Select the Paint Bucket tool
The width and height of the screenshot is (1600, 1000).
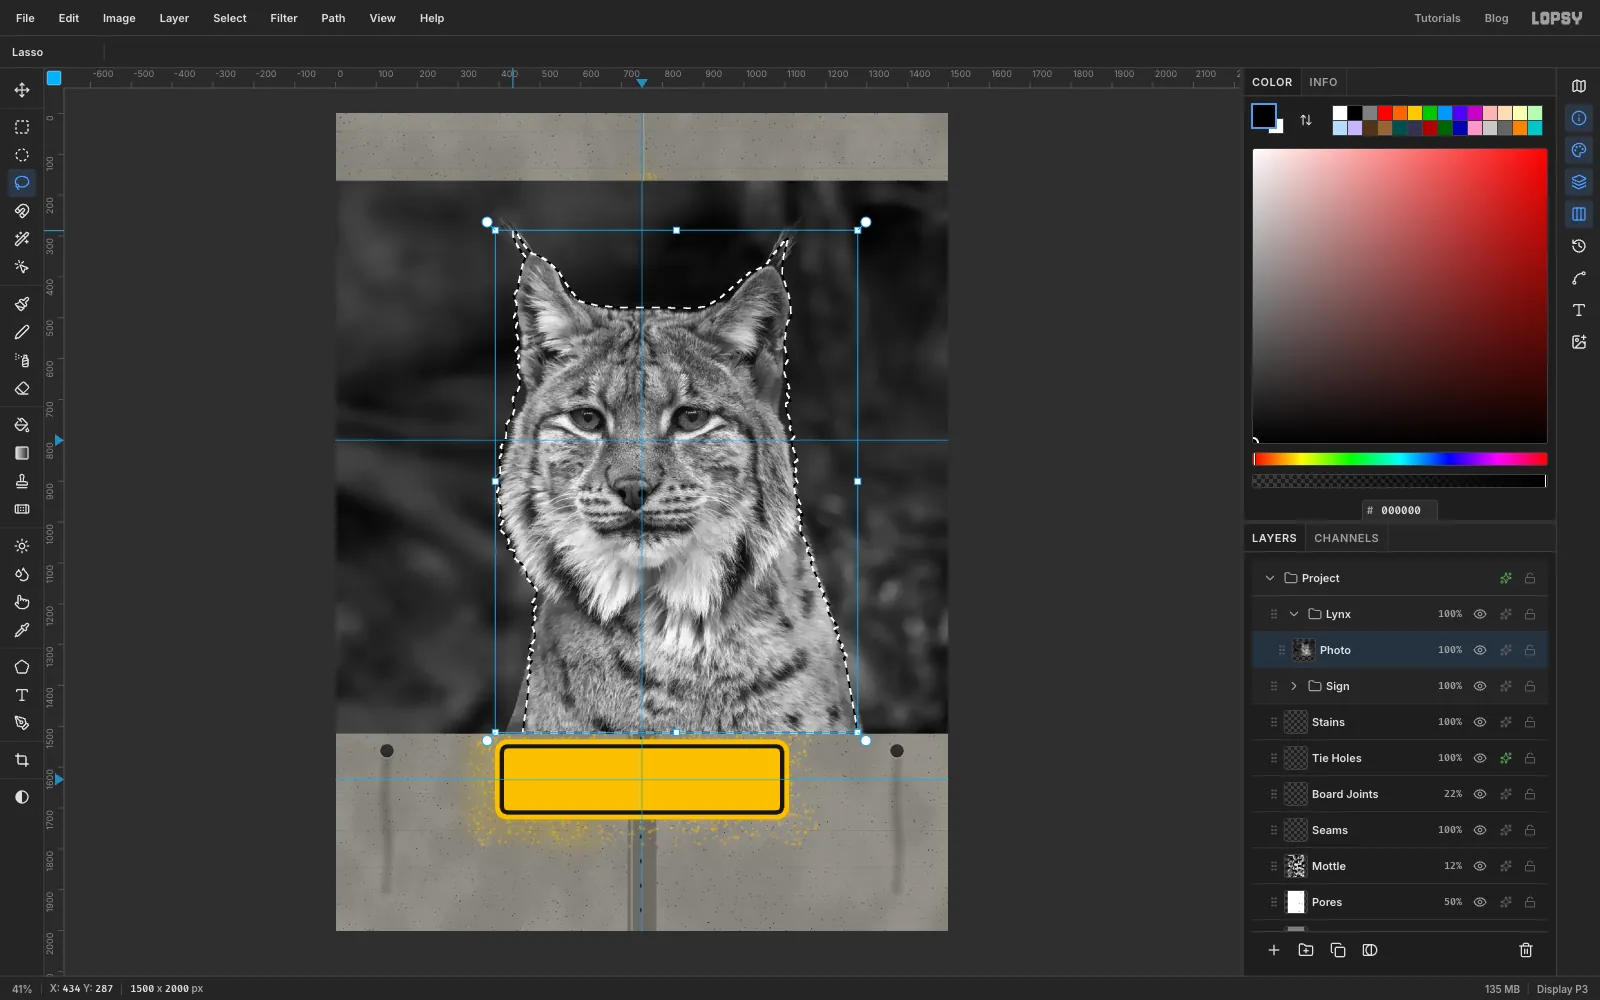click(x=22, y=425)
